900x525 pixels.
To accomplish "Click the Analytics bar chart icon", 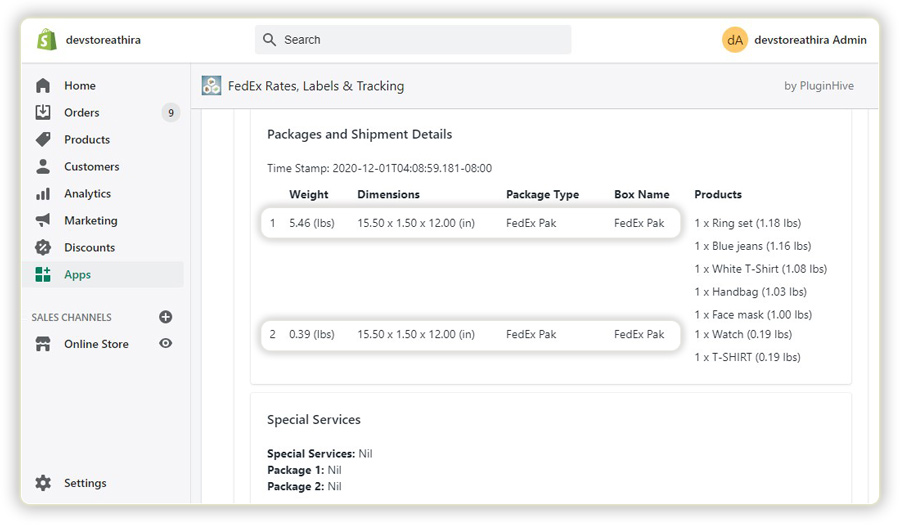I will 42,193.
